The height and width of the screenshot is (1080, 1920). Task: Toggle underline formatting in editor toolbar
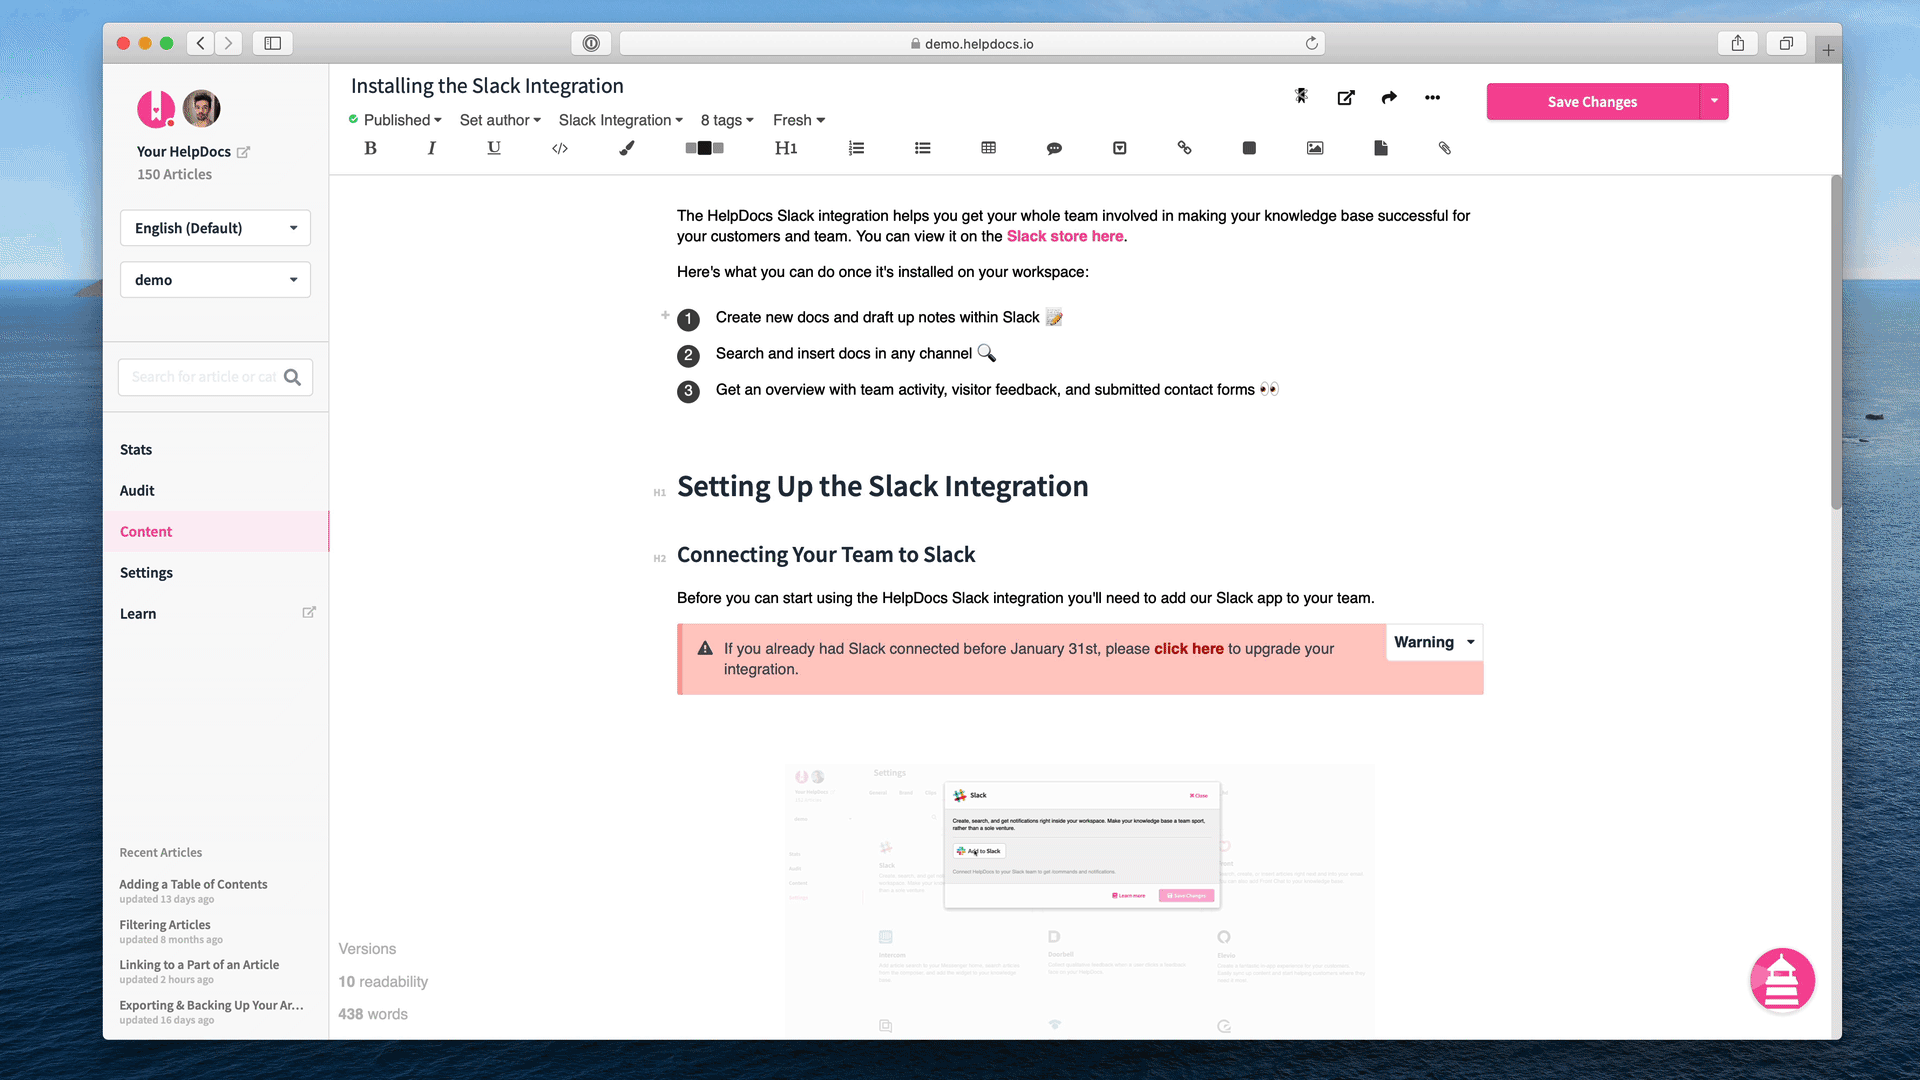[x=494, y=148]
